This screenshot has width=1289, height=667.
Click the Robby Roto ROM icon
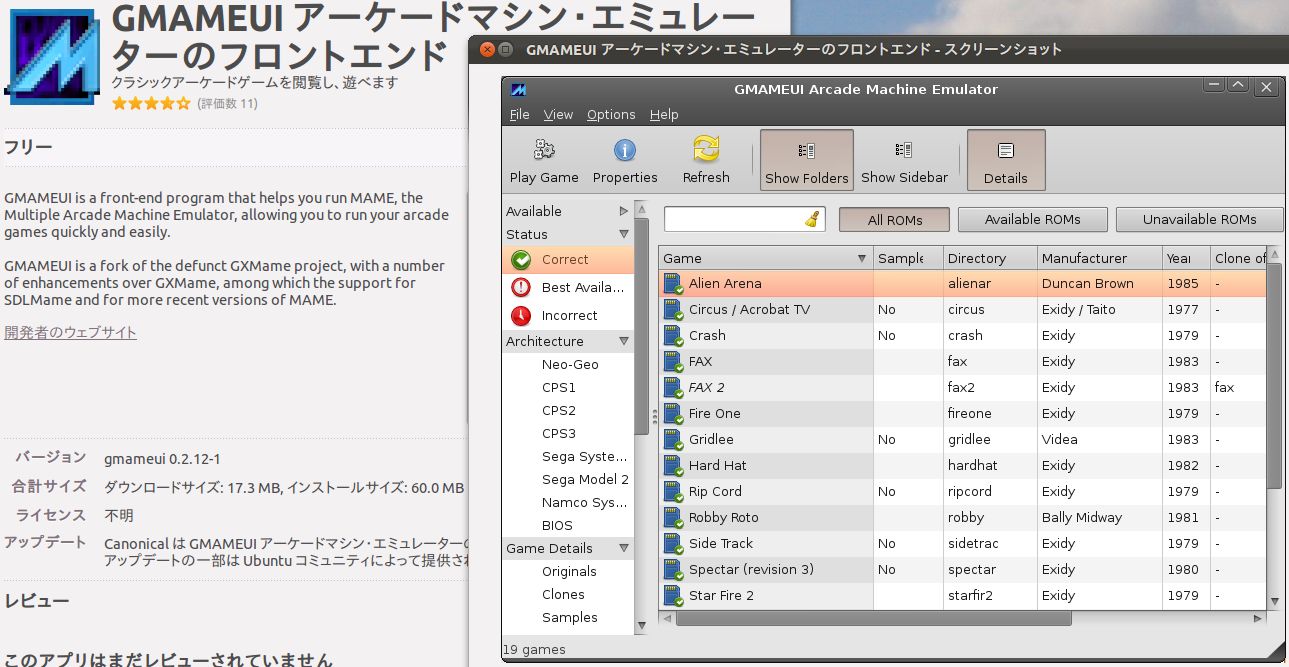coord(673,518)
